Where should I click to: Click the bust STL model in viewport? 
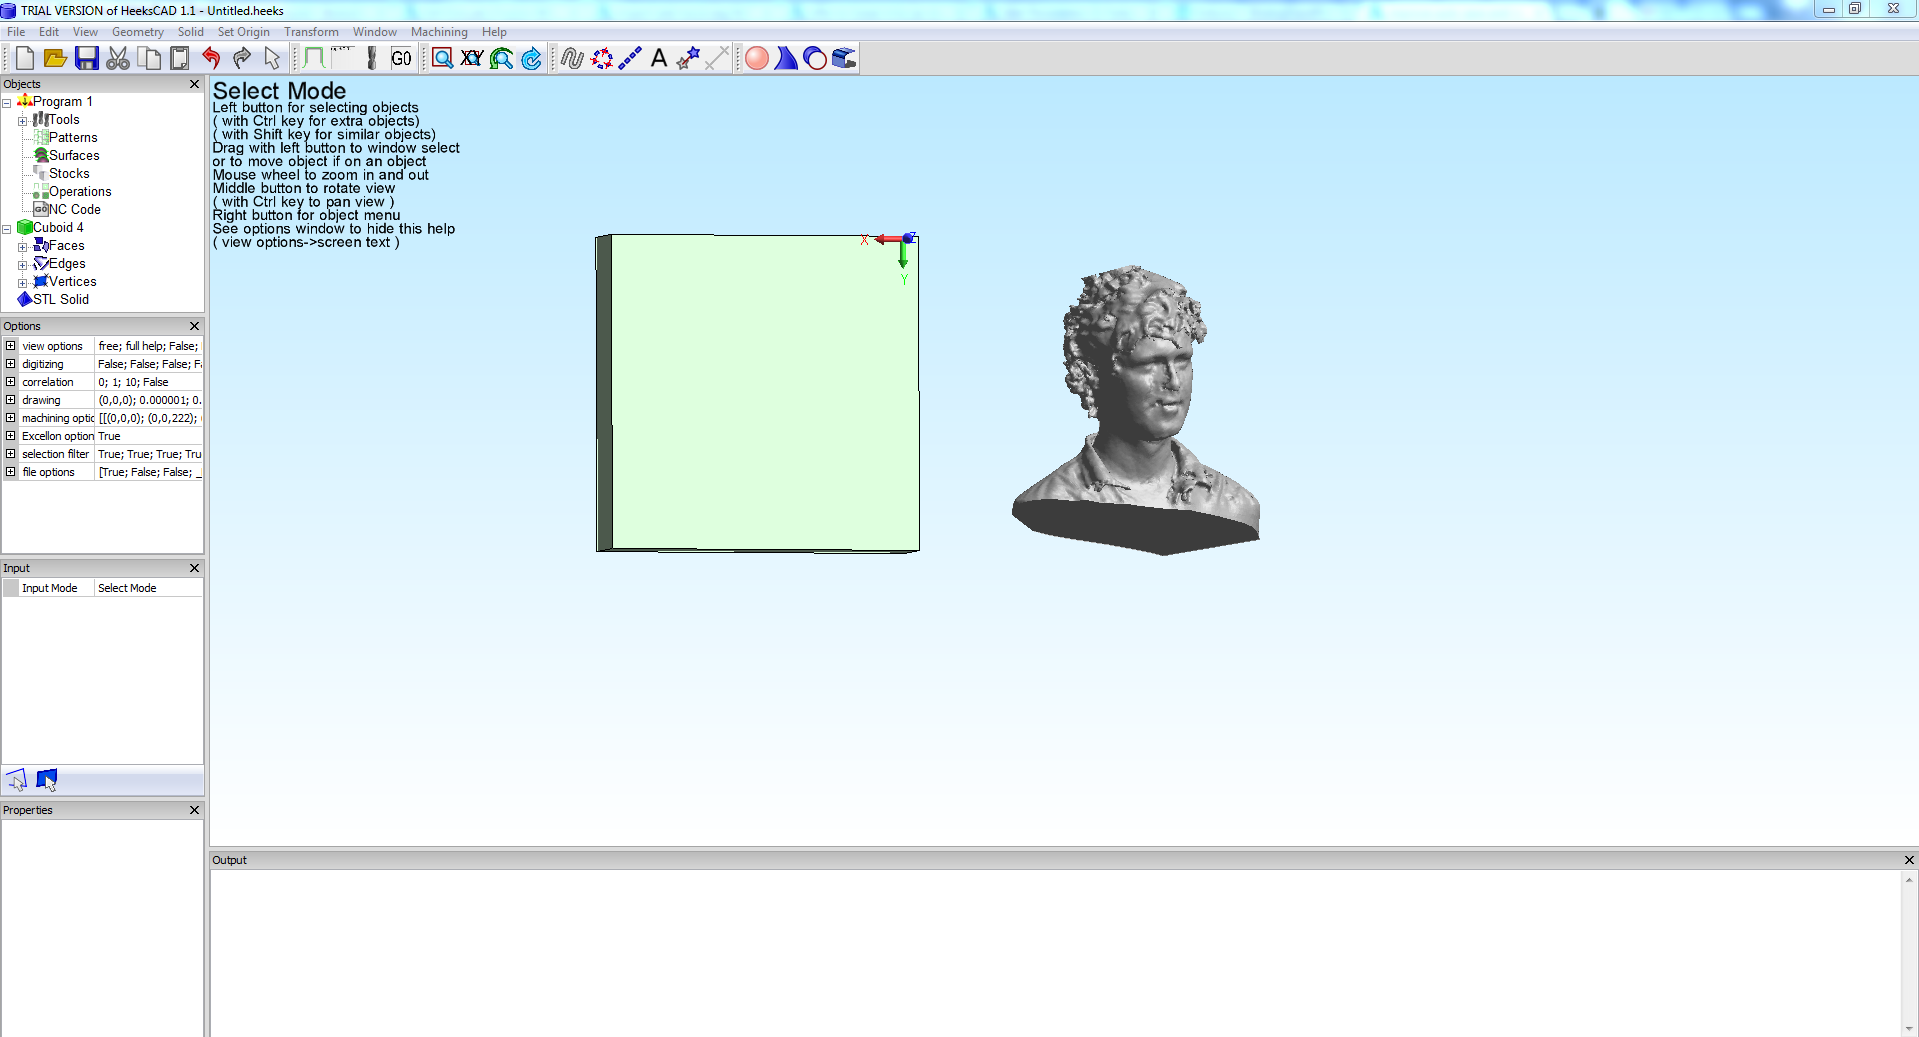coord(1136,410)
